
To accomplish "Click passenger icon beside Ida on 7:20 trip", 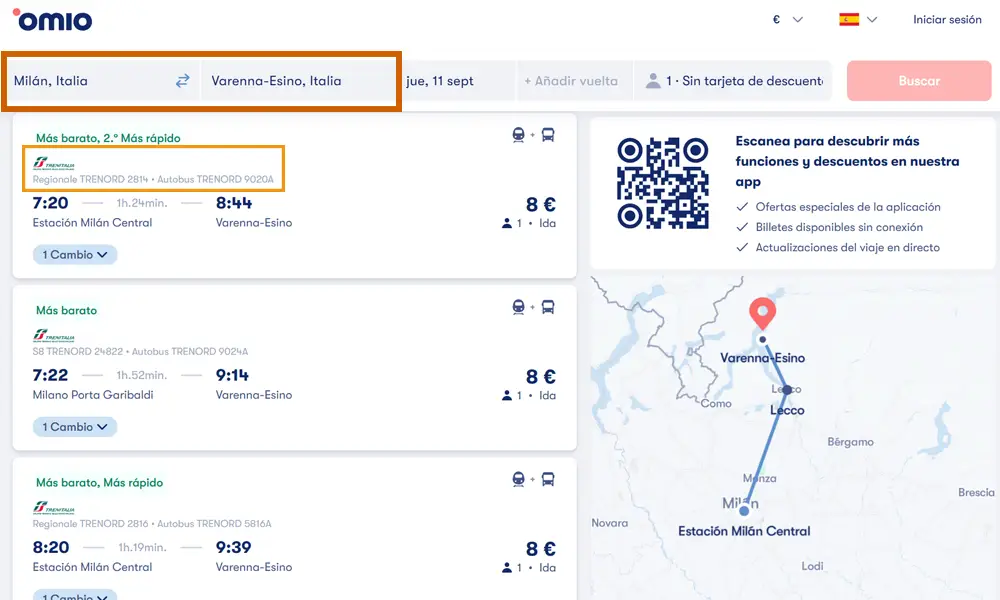I will click(x=506, y=224).
